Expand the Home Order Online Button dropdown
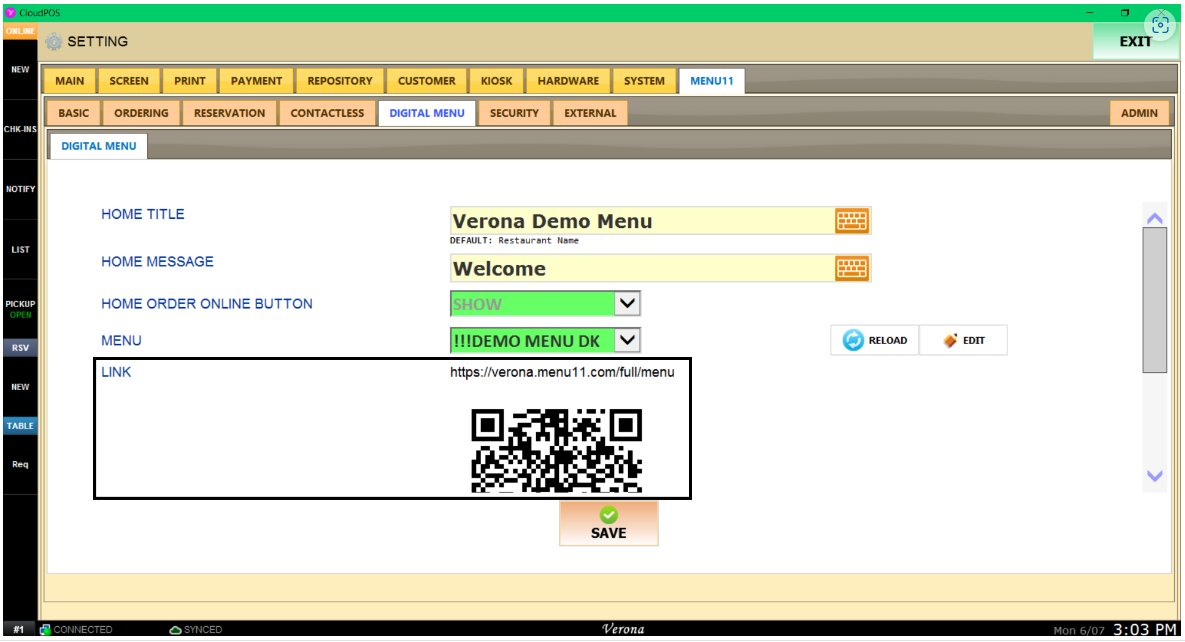1185x642 pixels. tap(627, 303)
